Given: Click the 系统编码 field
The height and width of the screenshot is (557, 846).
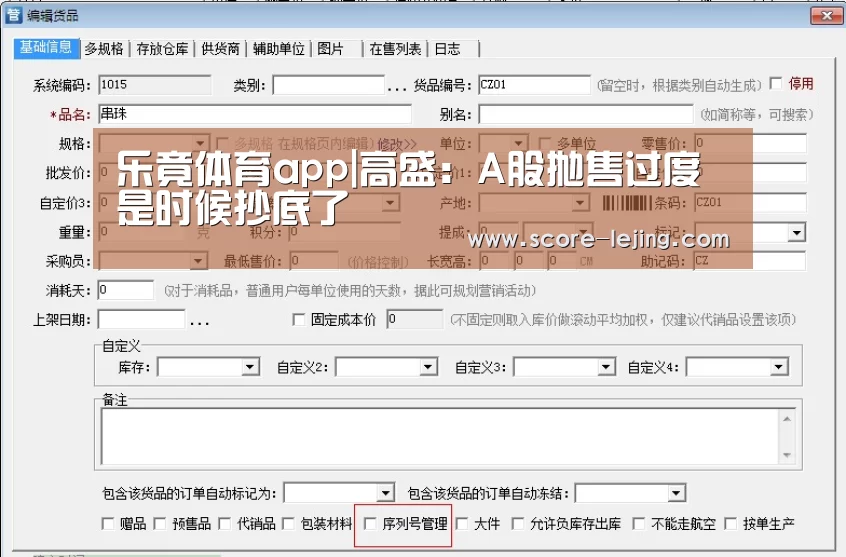Looking at the screenshot, I should (x=155, y=85).
